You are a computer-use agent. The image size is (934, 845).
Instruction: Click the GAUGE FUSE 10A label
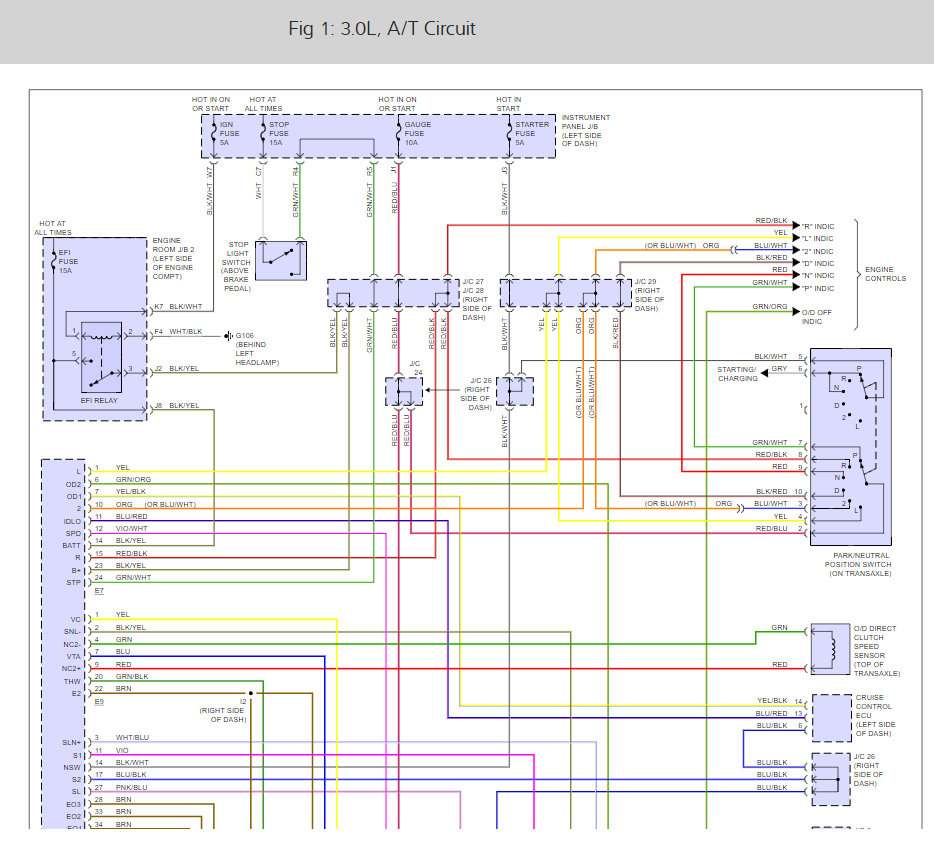point(418,134)
